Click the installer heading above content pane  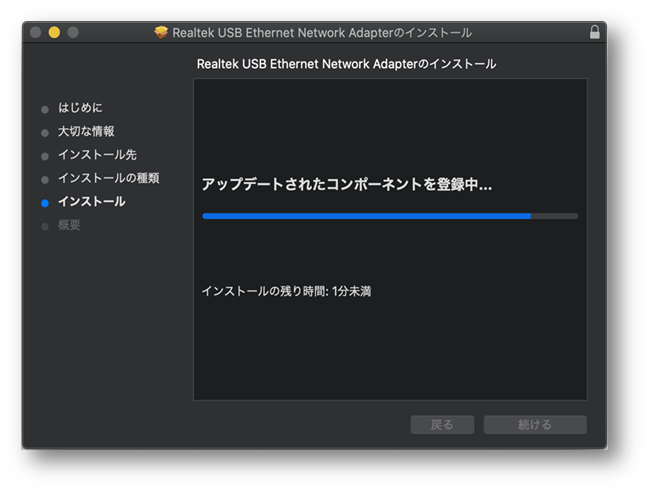[346, 64]
